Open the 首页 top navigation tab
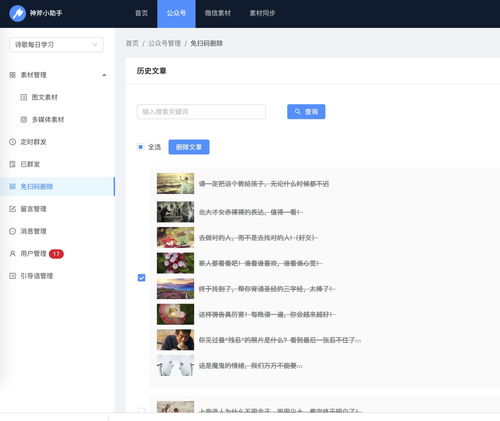This screenshot has width=500, height=421. (x=141, y=13)
